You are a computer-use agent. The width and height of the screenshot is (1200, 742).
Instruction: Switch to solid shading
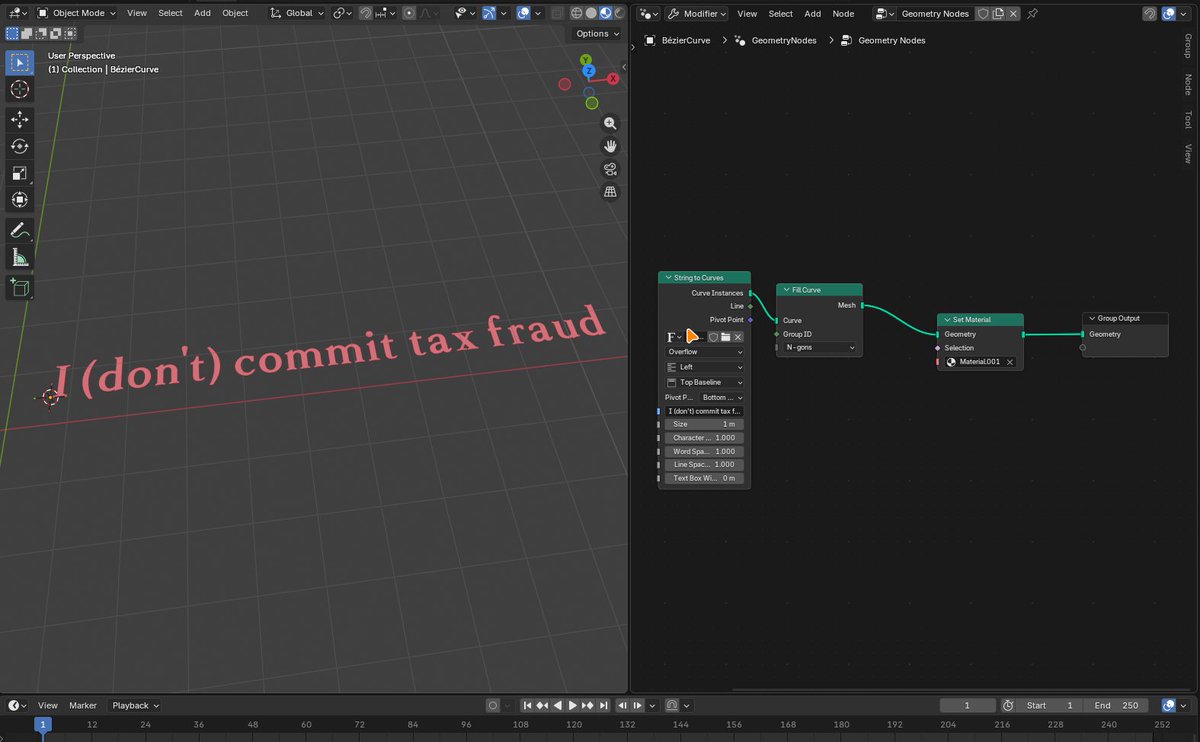[591, 13]
